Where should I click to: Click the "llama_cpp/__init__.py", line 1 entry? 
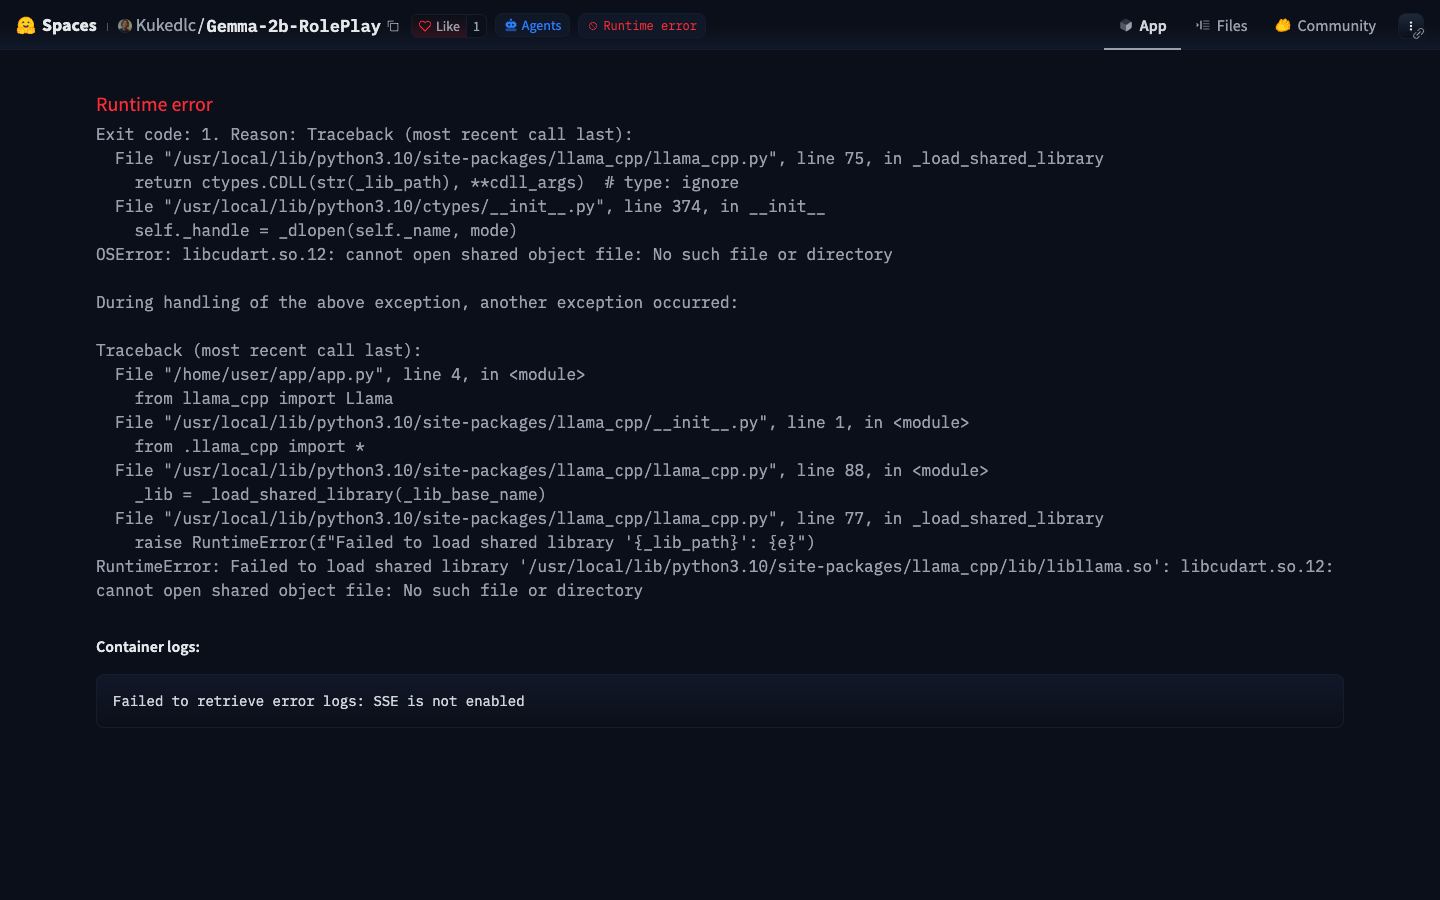tap(542, 423)
